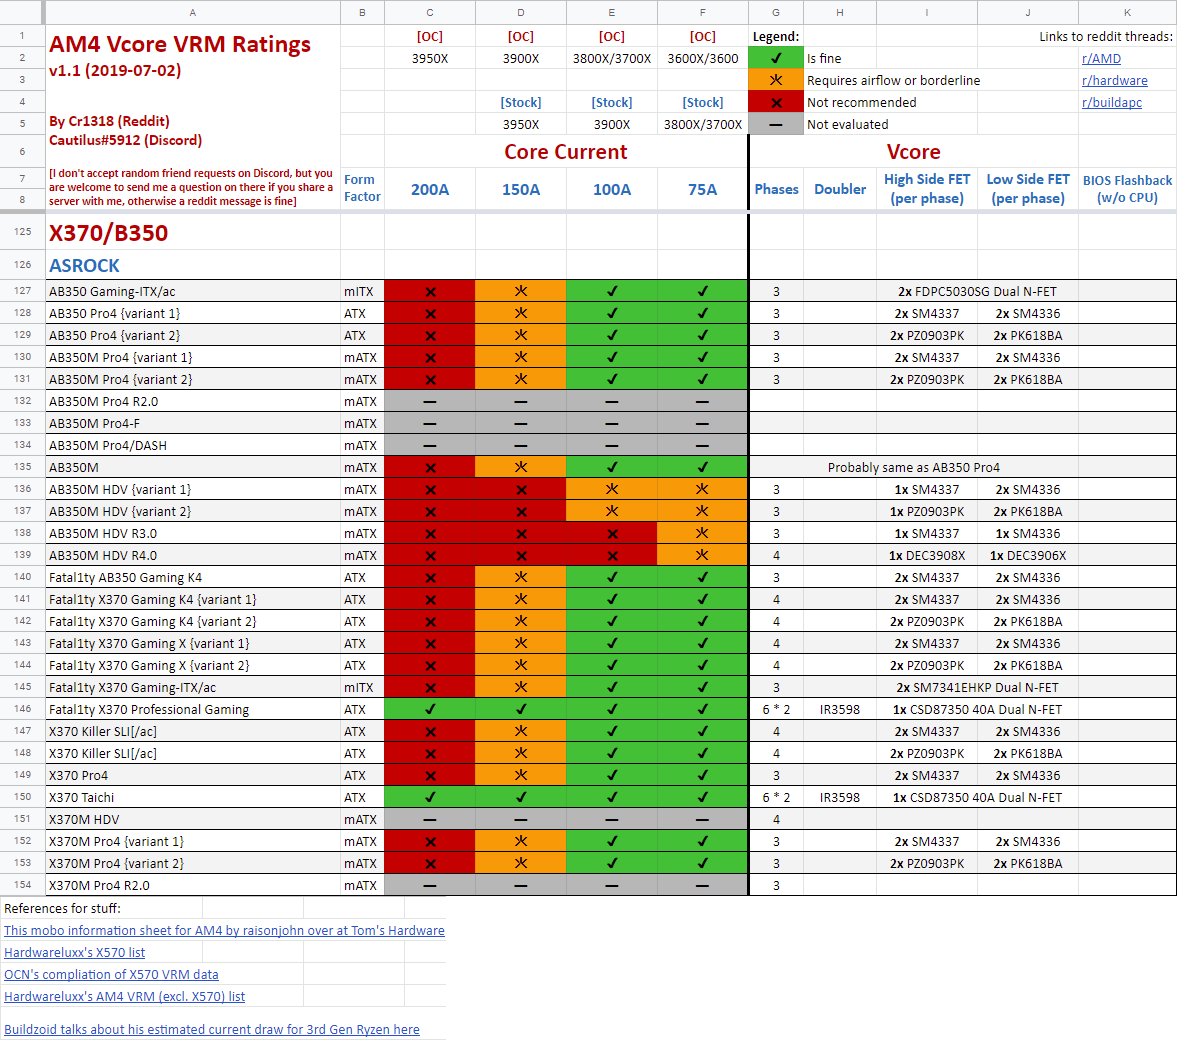1177x1040 pixels.
Task: Select the 'Fatal1ty X370 Professional Gaming' cell
Action: pyautogui.click(x=193, y=709)
